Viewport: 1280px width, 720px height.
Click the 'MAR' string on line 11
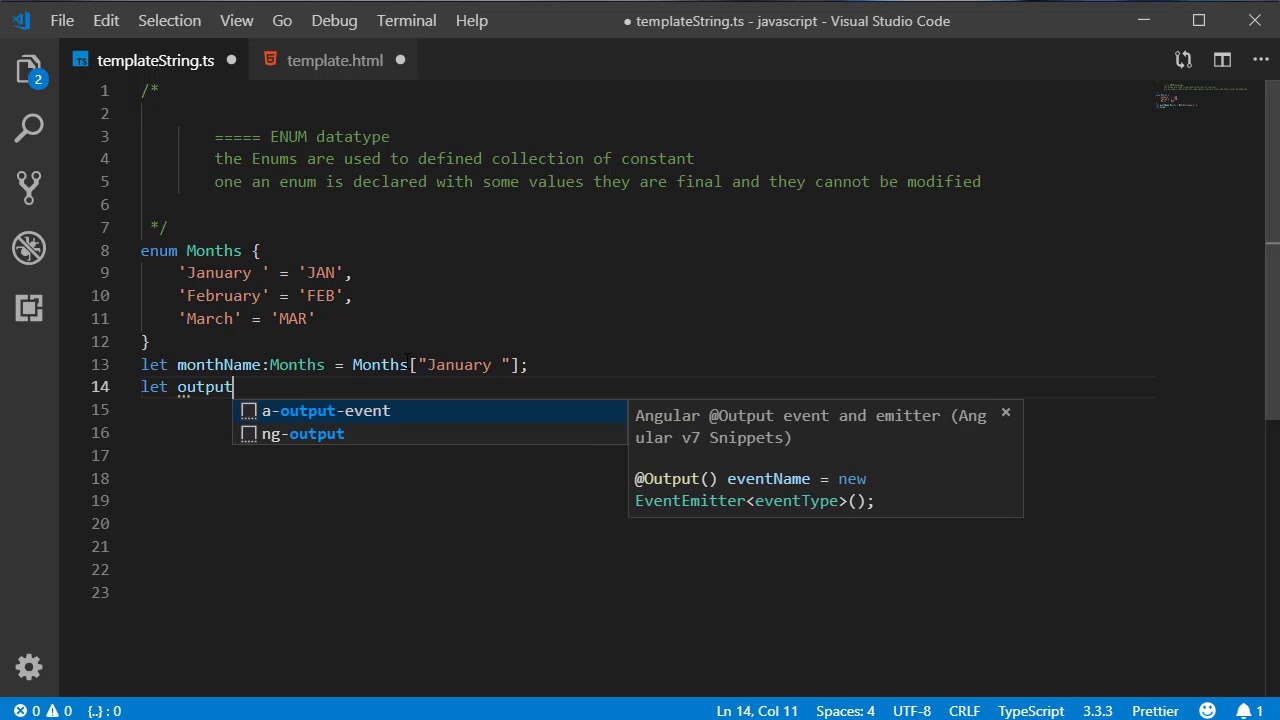coord(293,319)
